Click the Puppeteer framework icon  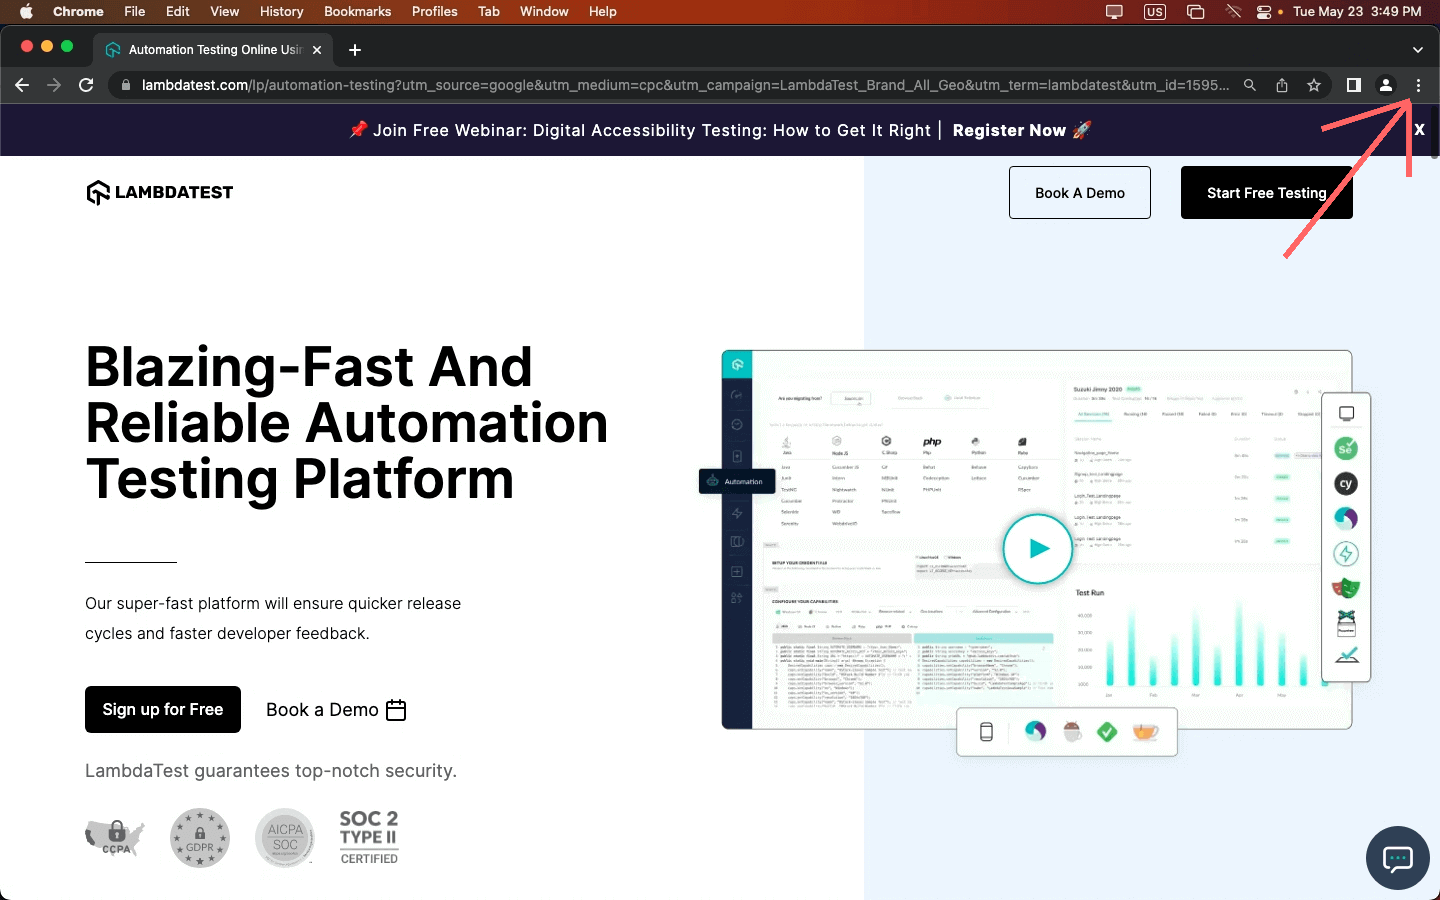click(x=1346, y=623)
